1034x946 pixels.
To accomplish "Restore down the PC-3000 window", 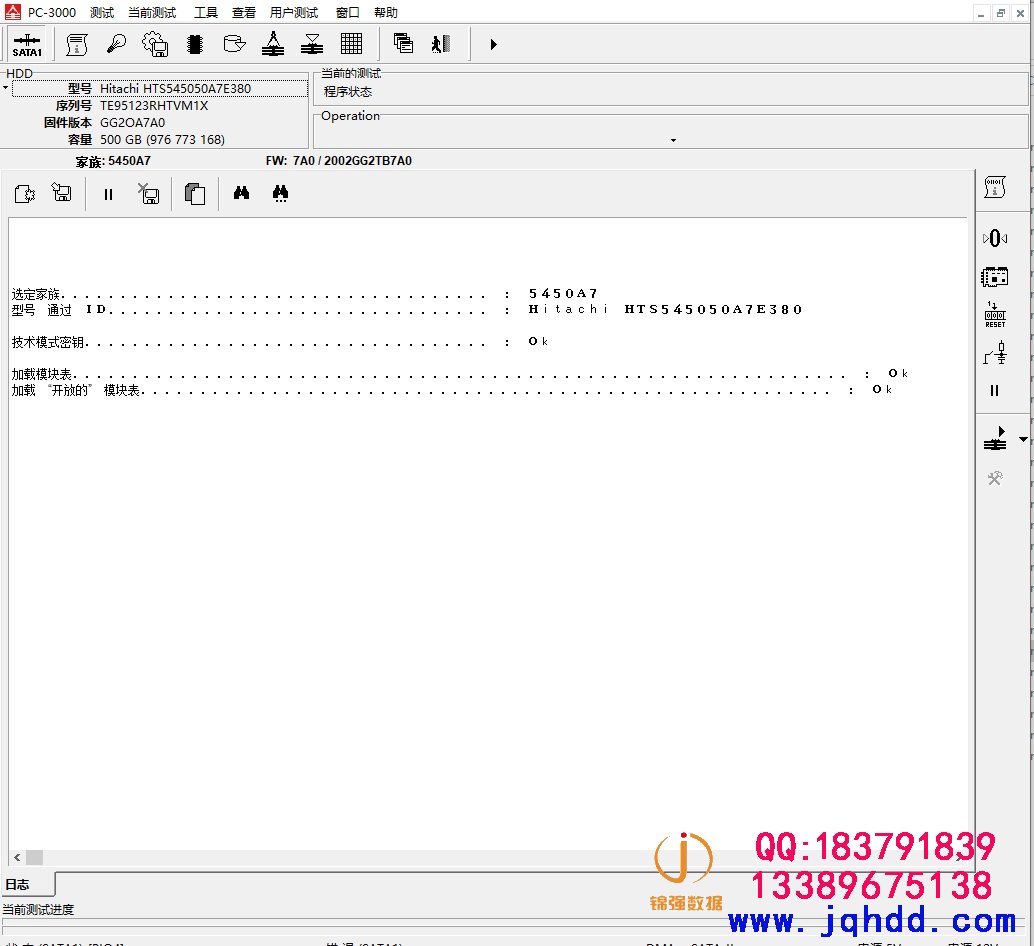I will pyautogui.click(x=1000, y=13).
